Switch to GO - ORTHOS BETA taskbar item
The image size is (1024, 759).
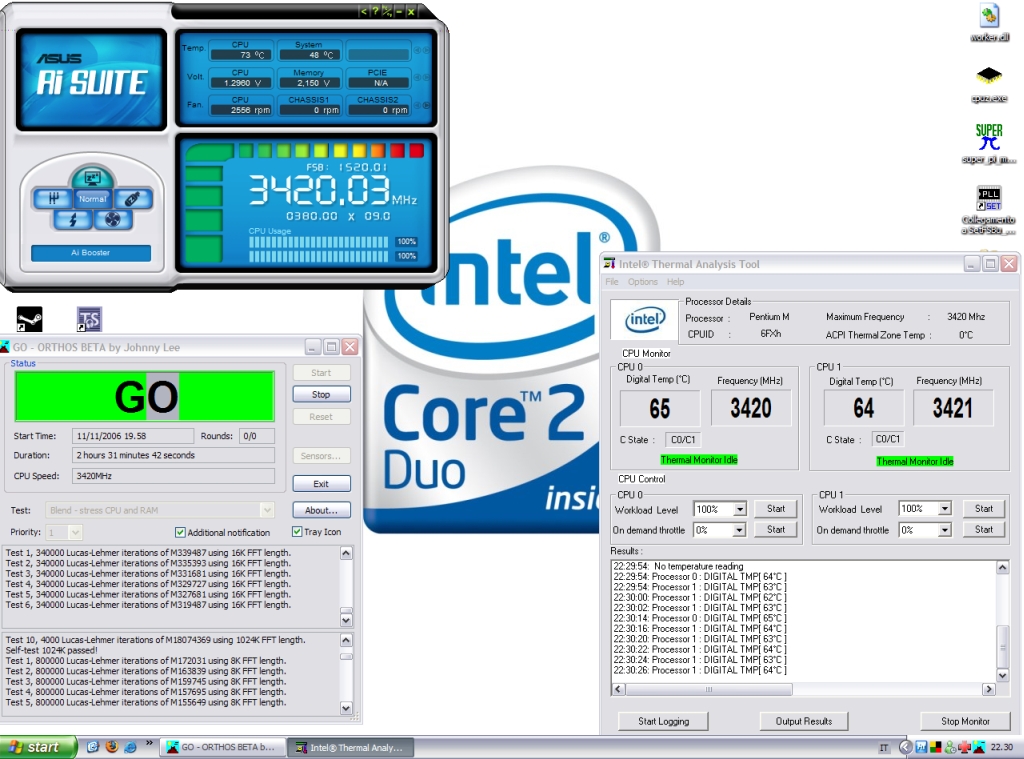[x=224, y=747]
